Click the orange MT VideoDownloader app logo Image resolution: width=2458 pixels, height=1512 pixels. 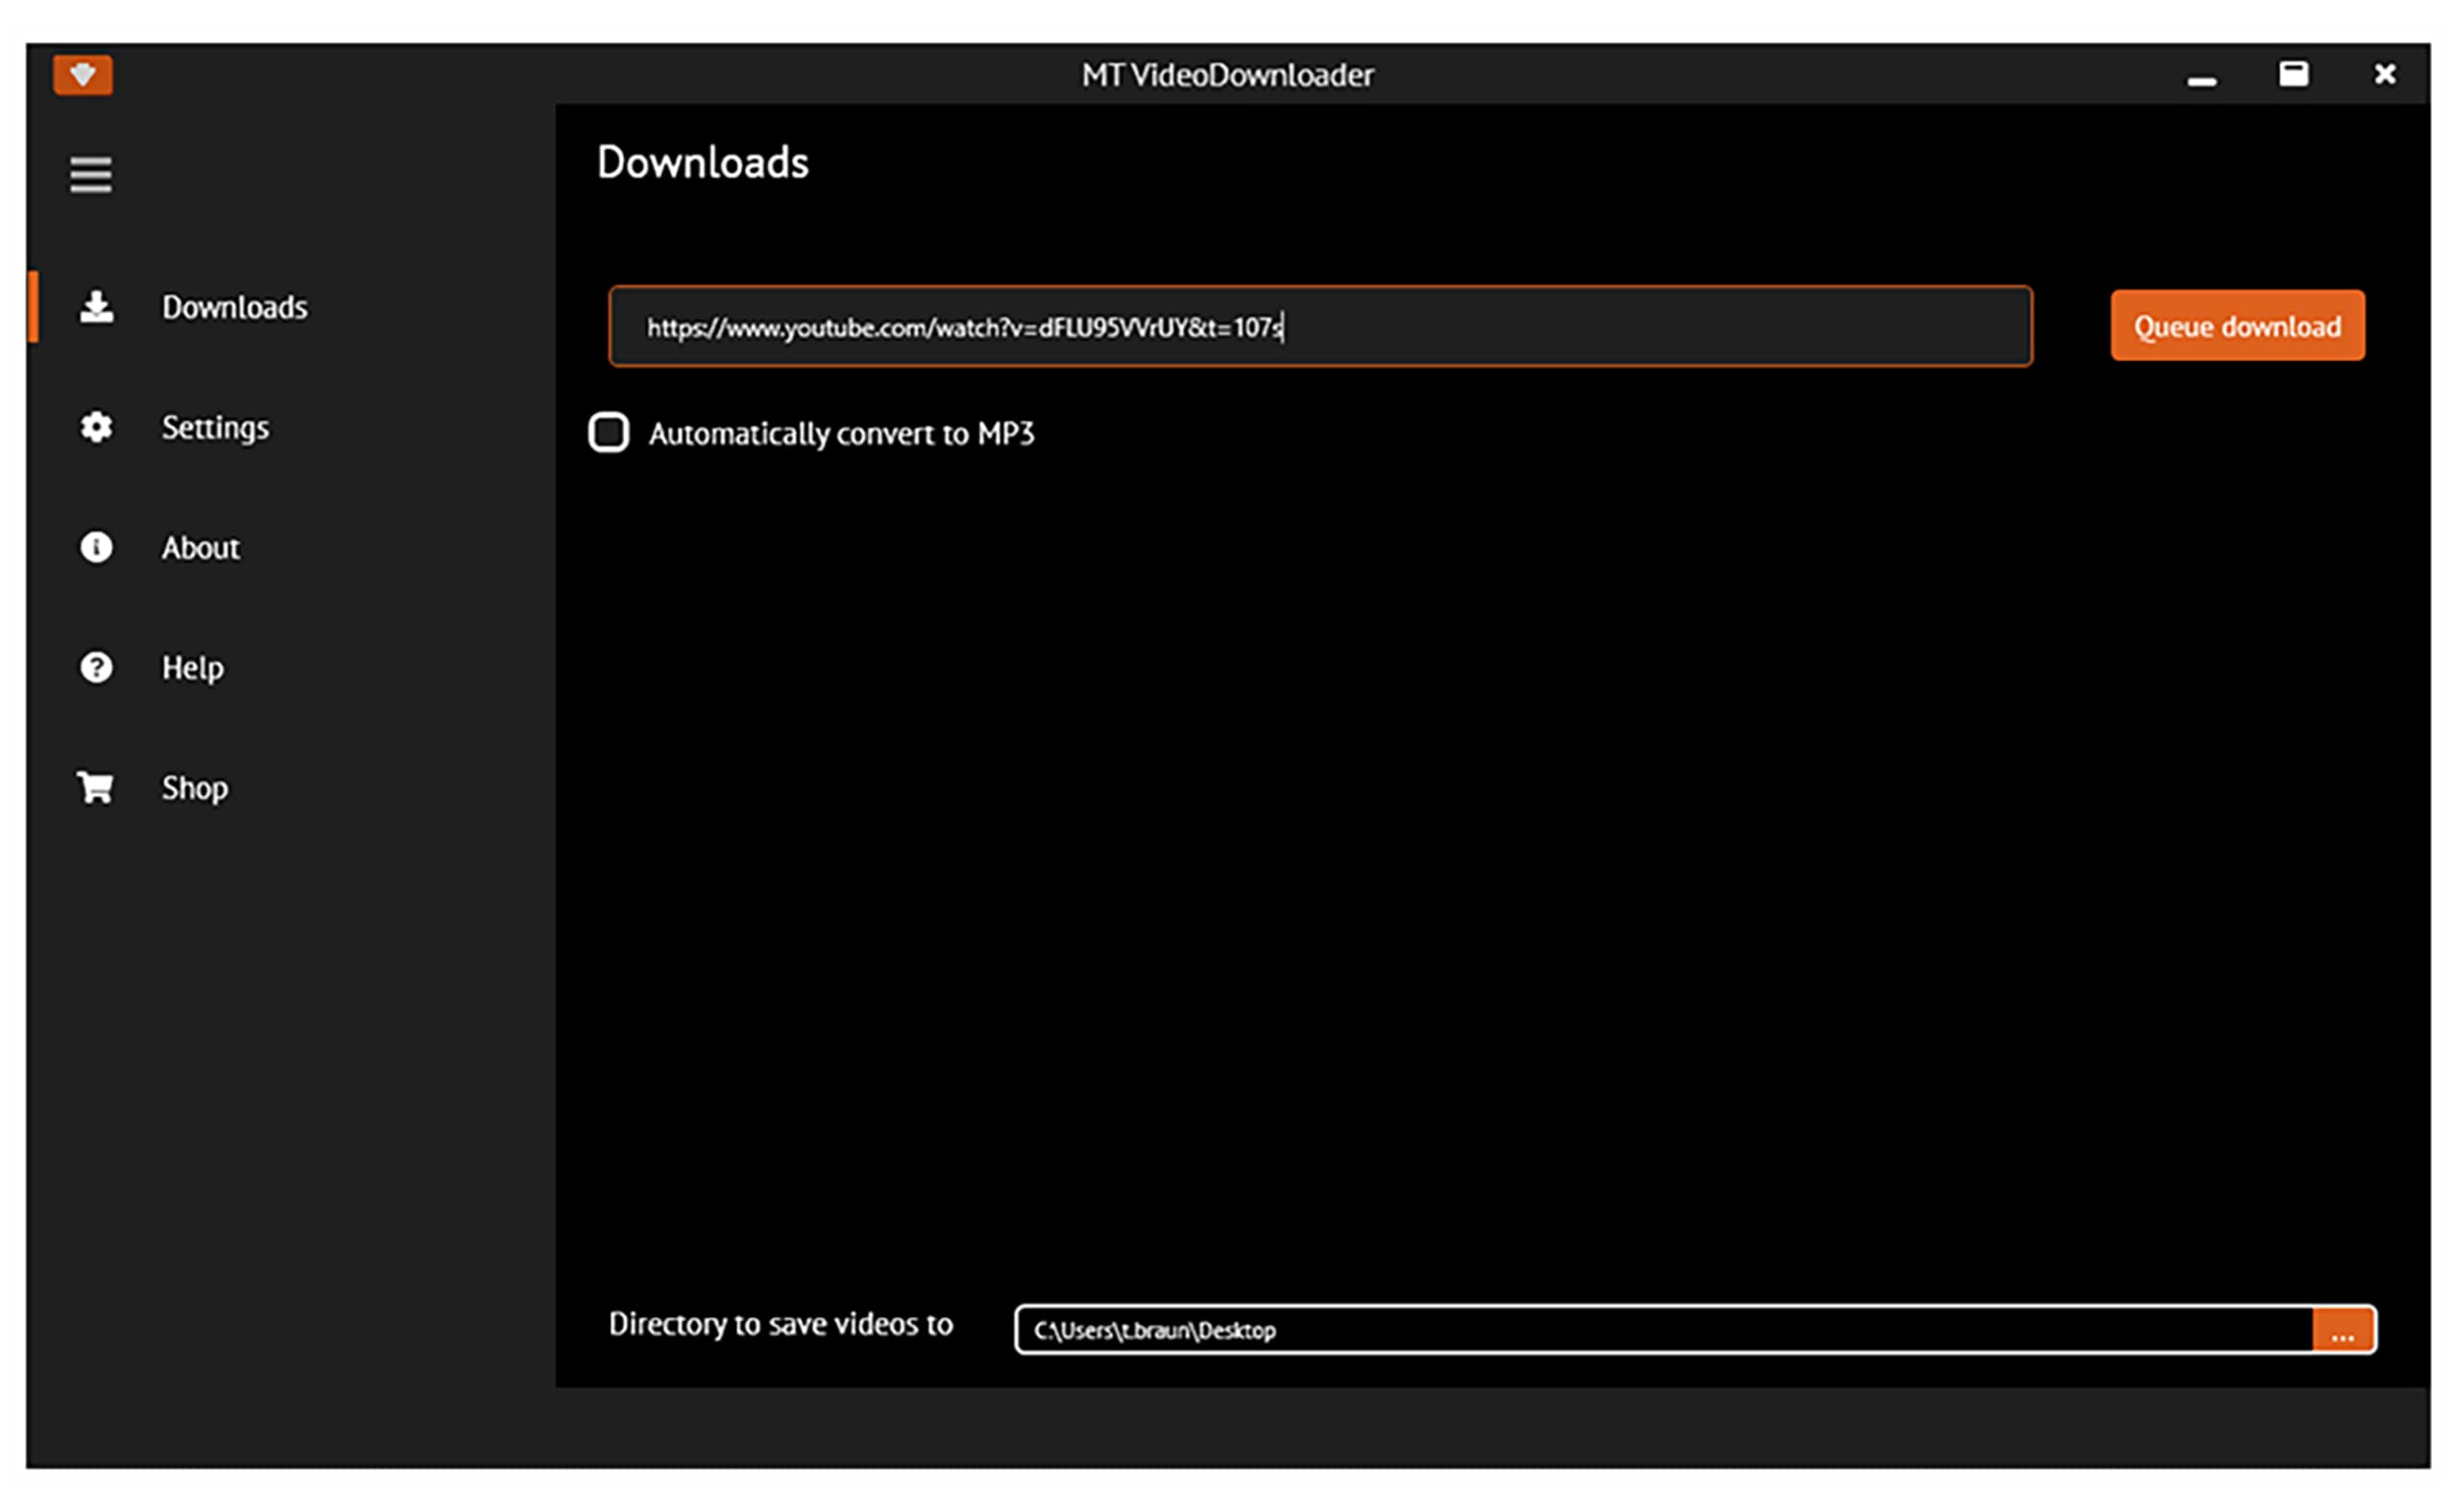pos(83,75)
